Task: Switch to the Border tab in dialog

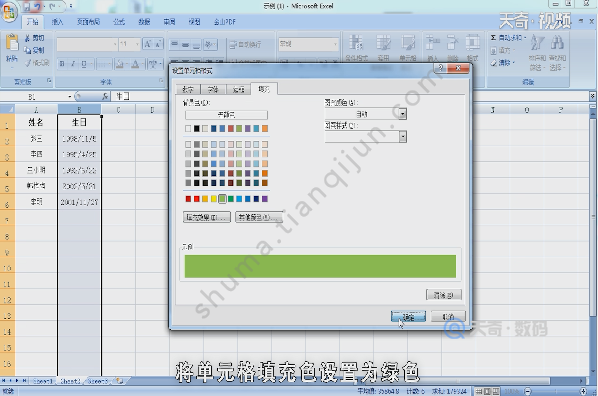Action: 238,90
